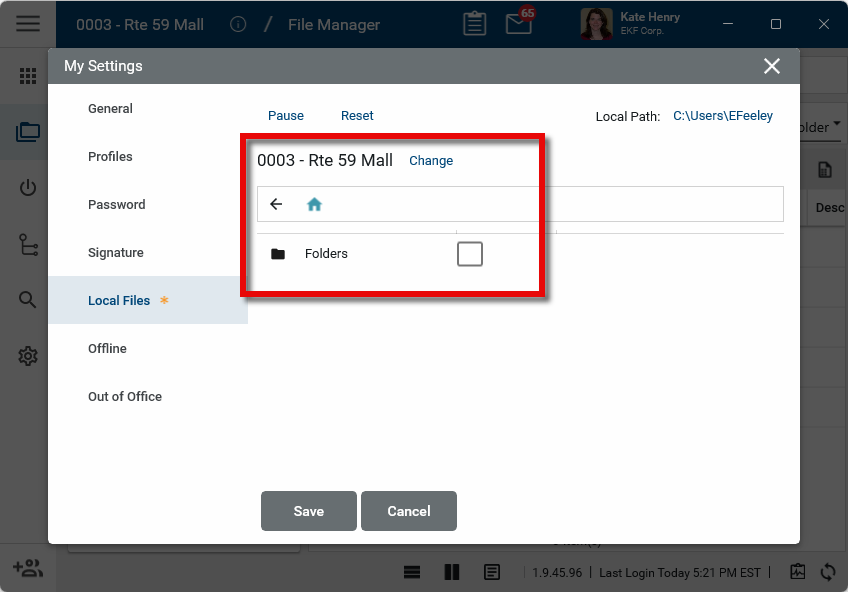Click the back arrow in folder browser
Screen dimensions: 848x592
[x=277, y=204]
